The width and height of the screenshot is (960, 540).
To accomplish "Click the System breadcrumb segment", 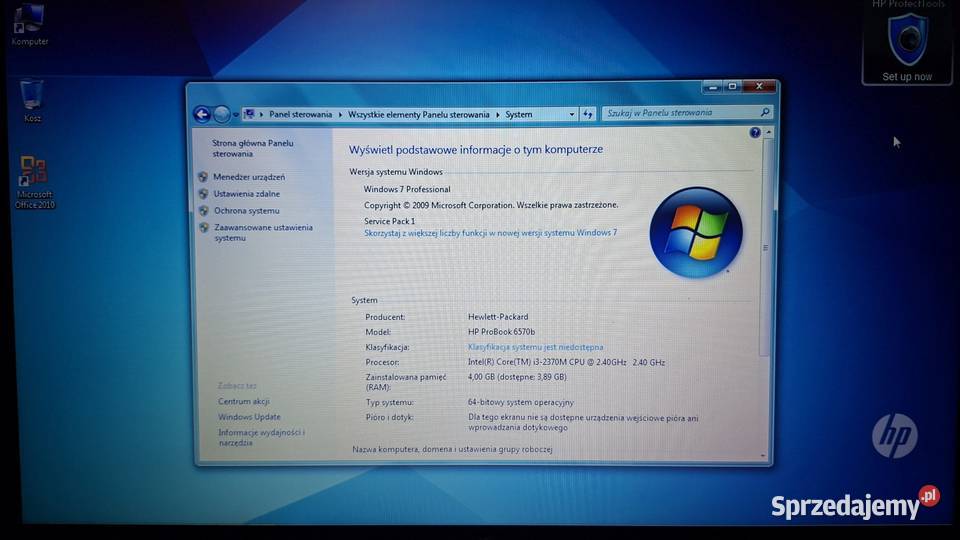I will pos(519,114).
